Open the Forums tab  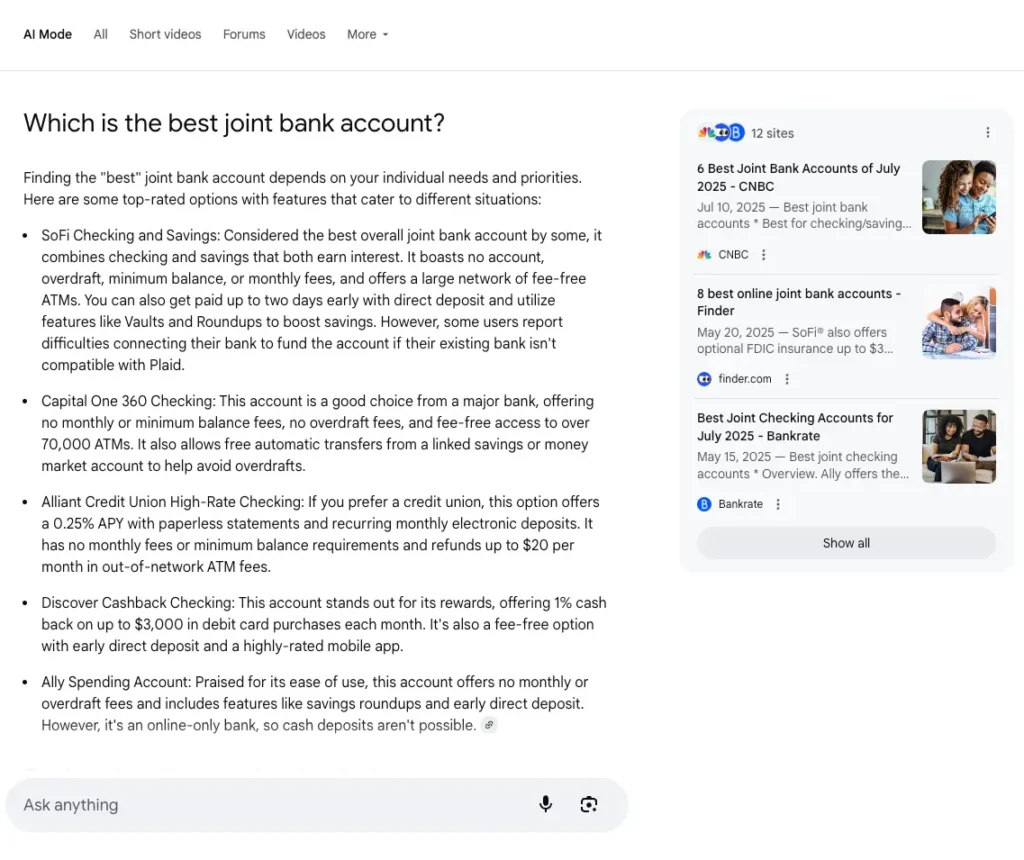244,35
